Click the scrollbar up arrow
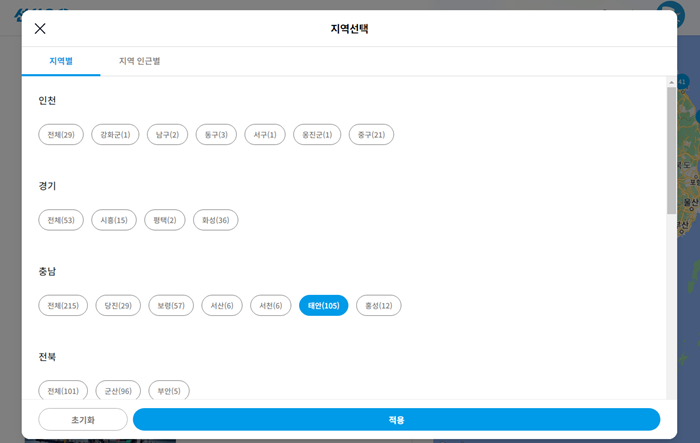The width and height of the screenshot is (700, 443). [x=671, y=83]
